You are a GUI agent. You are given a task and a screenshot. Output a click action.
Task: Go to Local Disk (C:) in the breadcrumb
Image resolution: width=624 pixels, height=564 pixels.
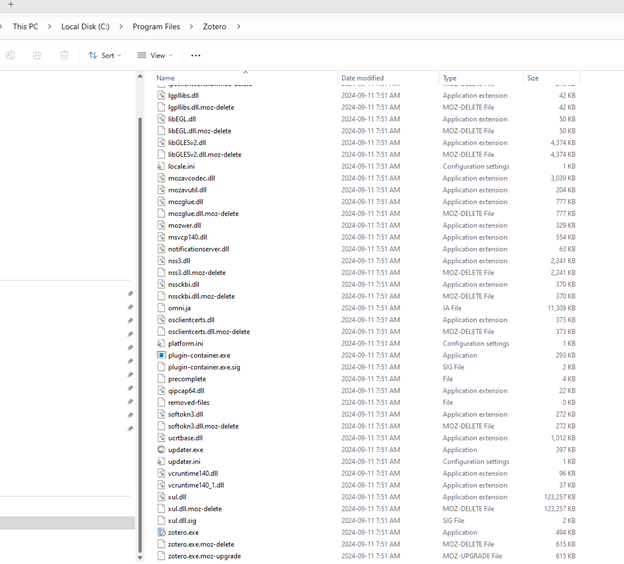[x=85, y=27]
